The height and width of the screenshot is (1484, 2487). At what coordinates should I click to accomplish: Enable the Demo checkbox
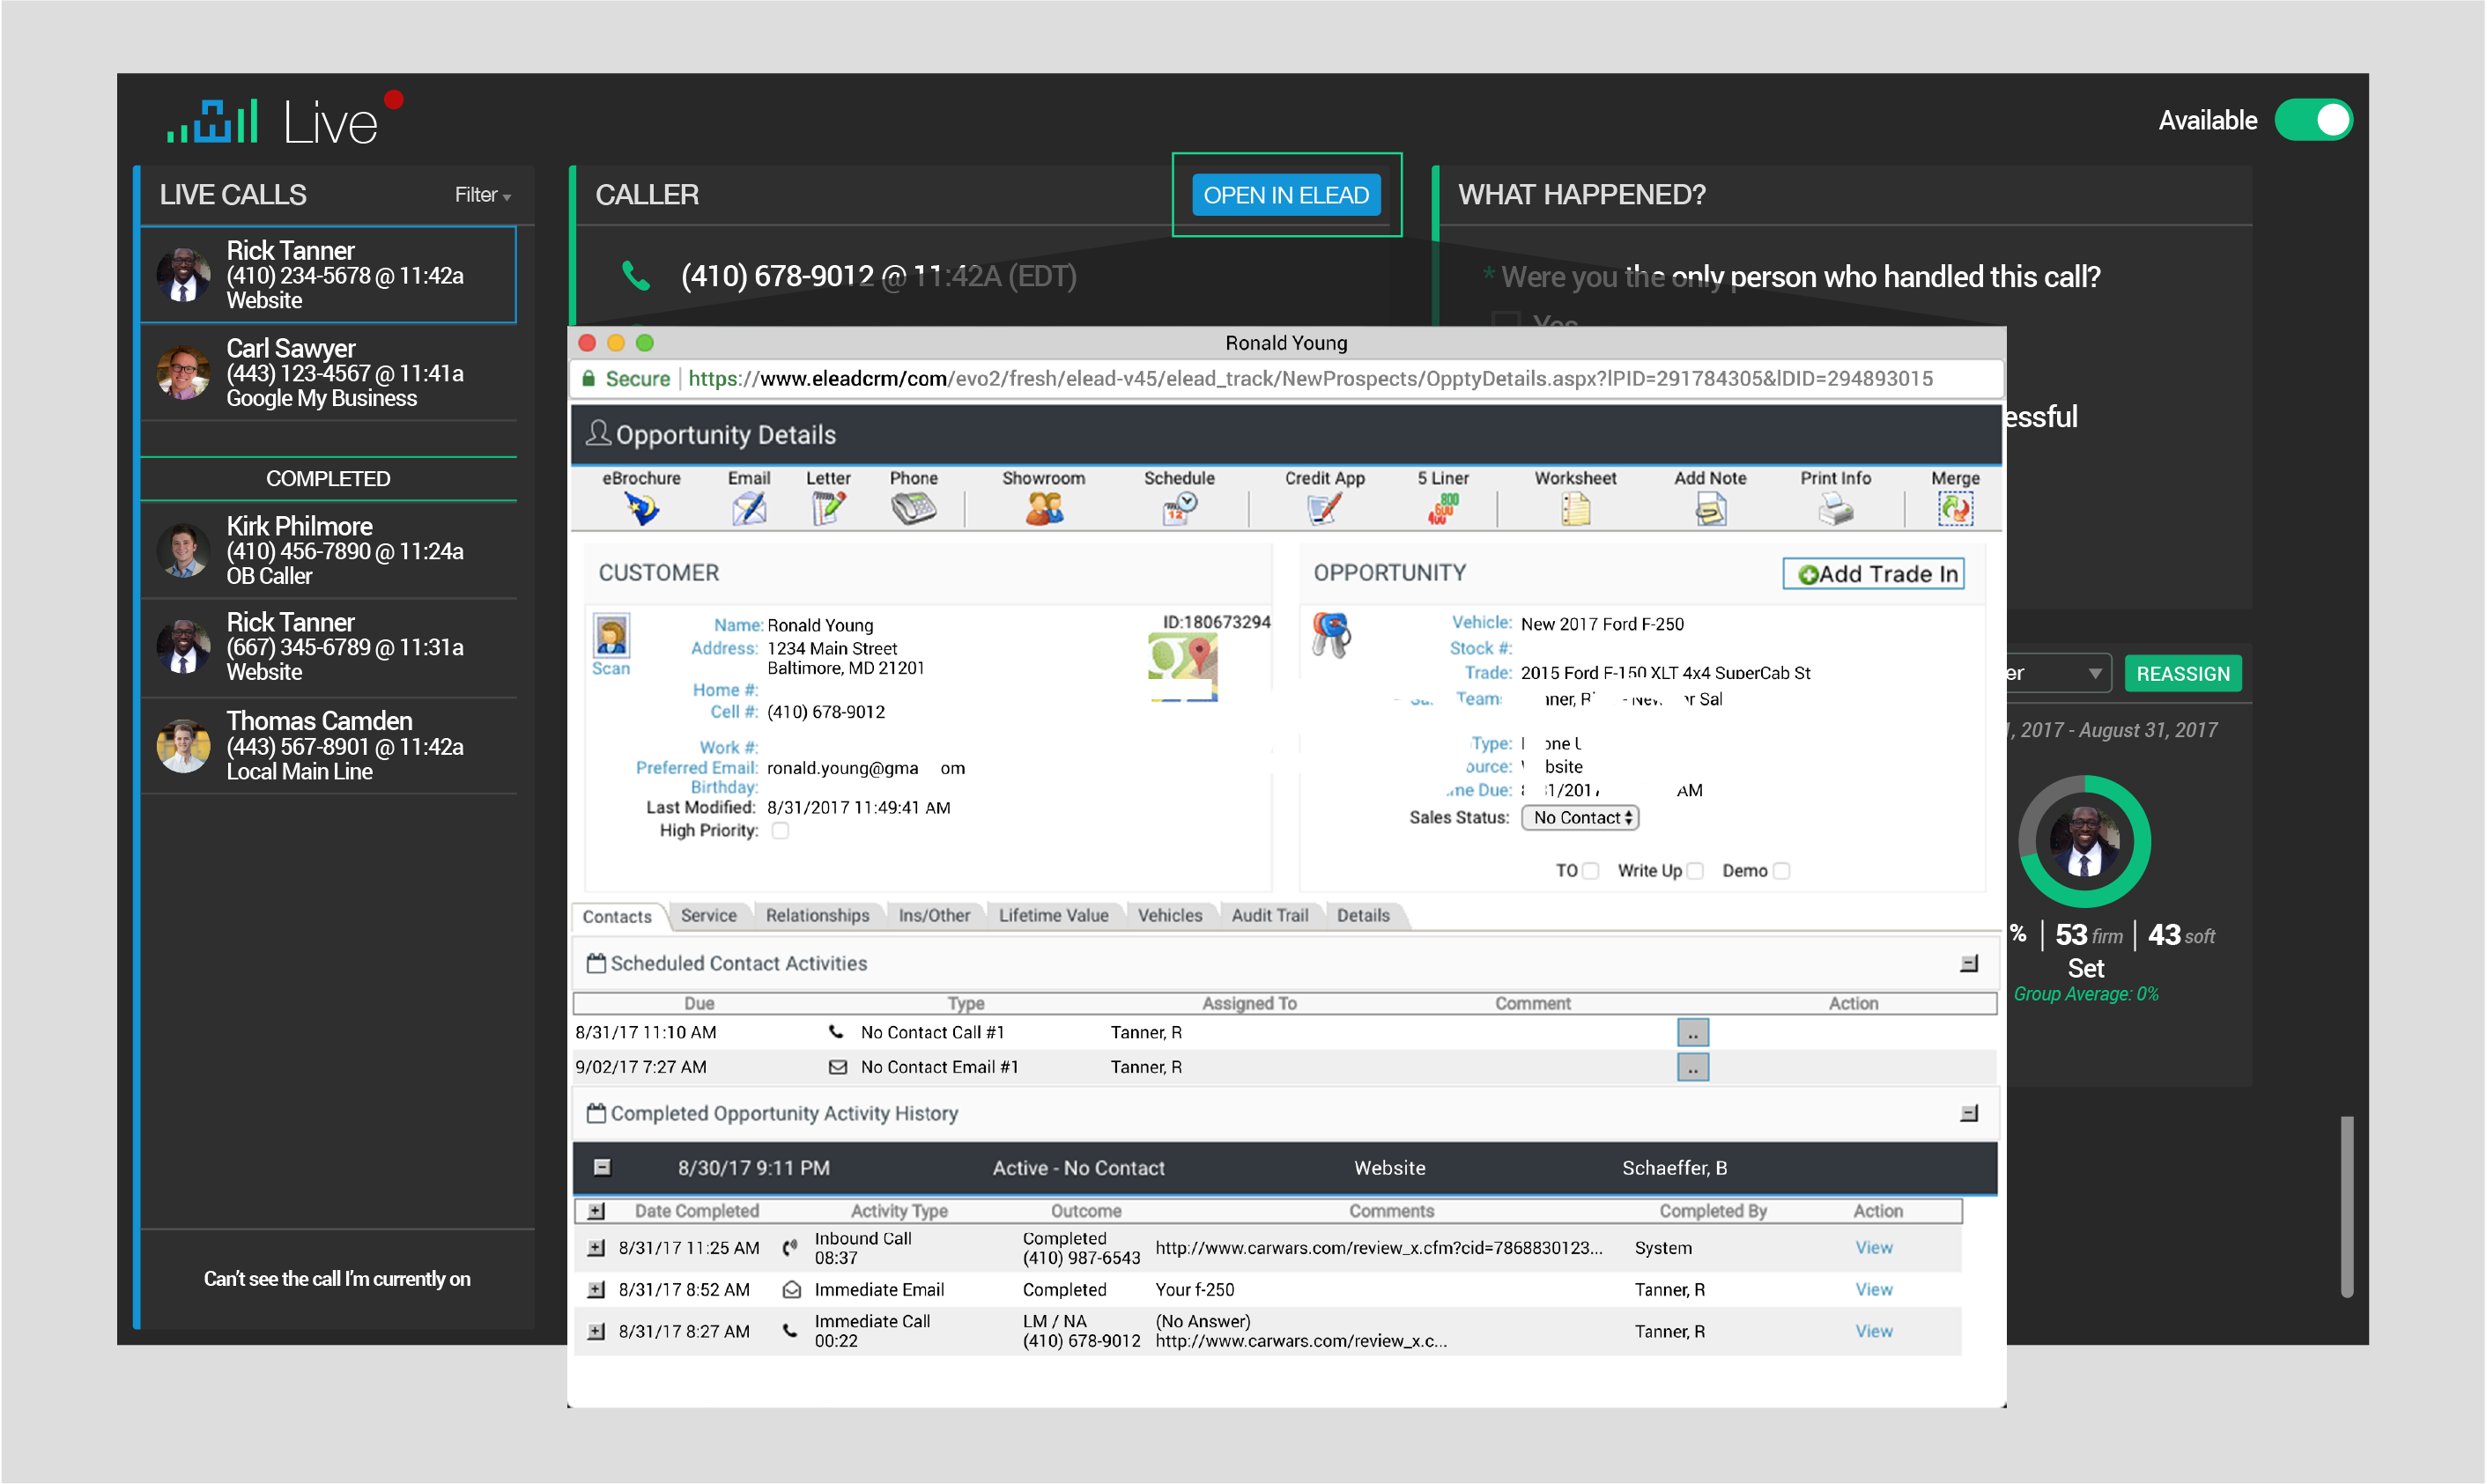click(x=1781, y=871)
